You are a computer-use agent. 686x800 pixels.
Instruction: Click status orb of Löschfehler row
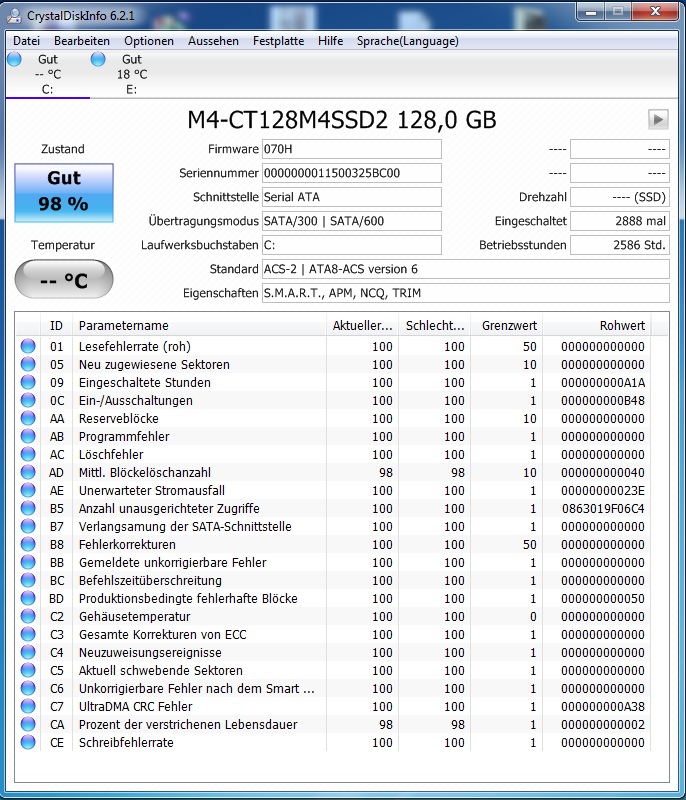click(x=28, y=454)
